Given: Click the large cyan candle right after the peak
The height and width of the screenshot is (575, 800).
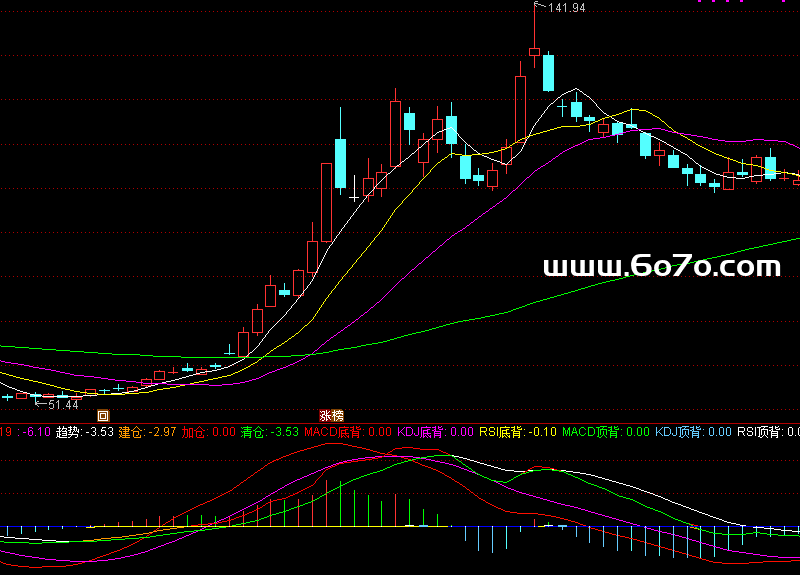Looking at the screenshot, I should click(x=548, y=72).
